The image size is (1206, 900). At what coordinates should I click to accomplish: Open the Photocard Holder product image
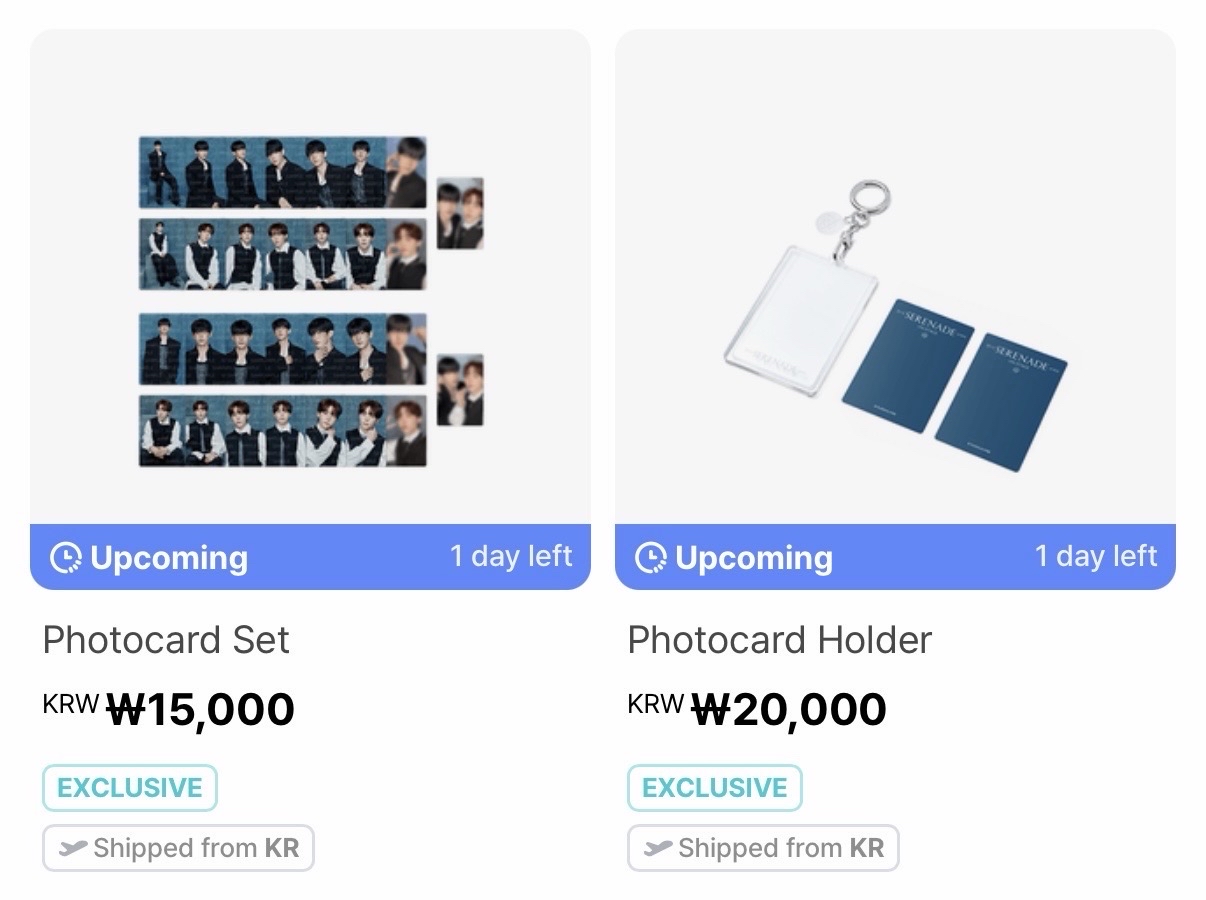tap(895, 300)
